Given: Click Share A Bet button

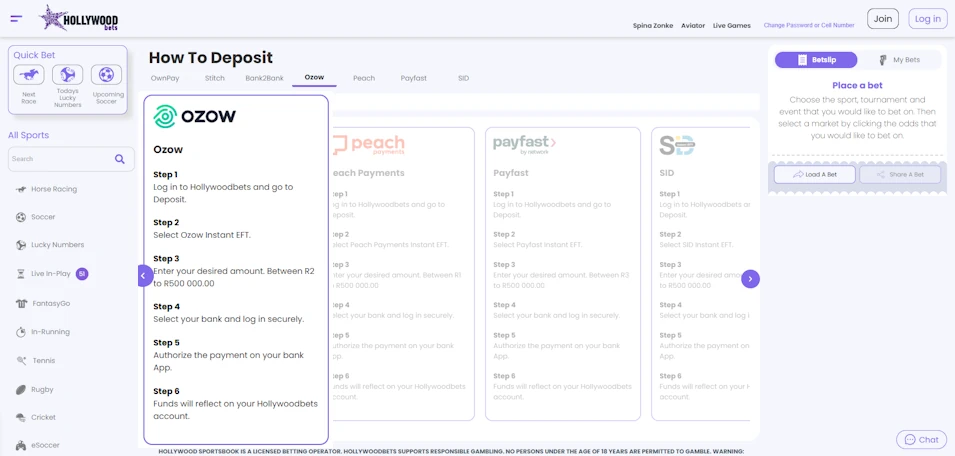Looking at the screenshot, I should 900,175.
